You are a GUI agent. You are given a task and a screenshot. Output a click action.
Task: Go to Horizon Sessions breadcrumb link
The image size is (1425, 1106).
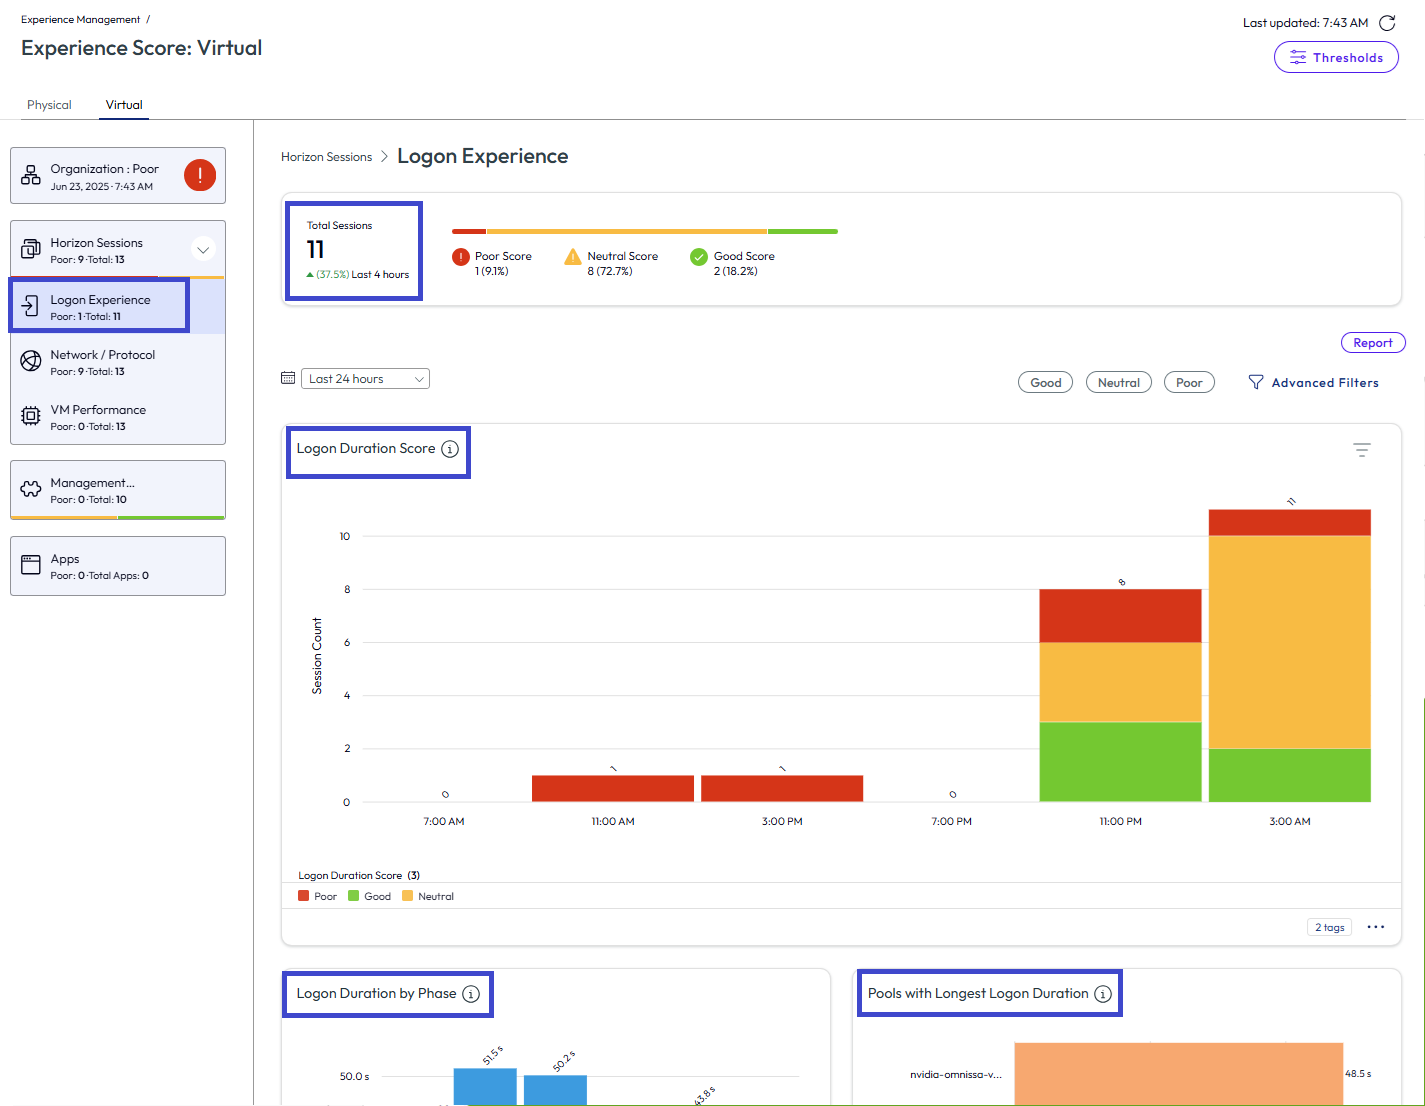(x=326, y=157)
